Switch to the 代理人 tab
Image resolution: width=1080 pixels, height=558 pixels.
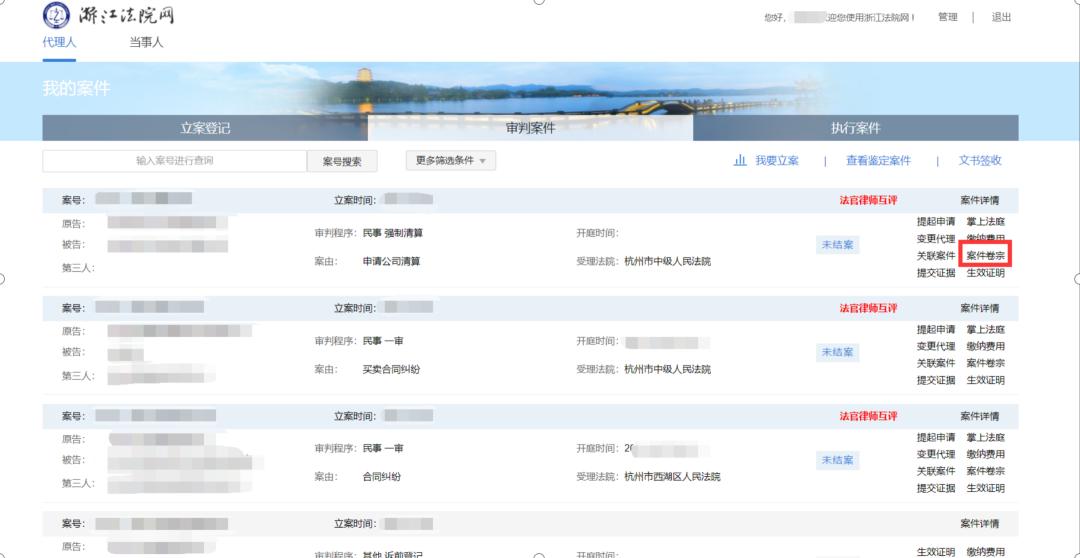pos(59,42)
